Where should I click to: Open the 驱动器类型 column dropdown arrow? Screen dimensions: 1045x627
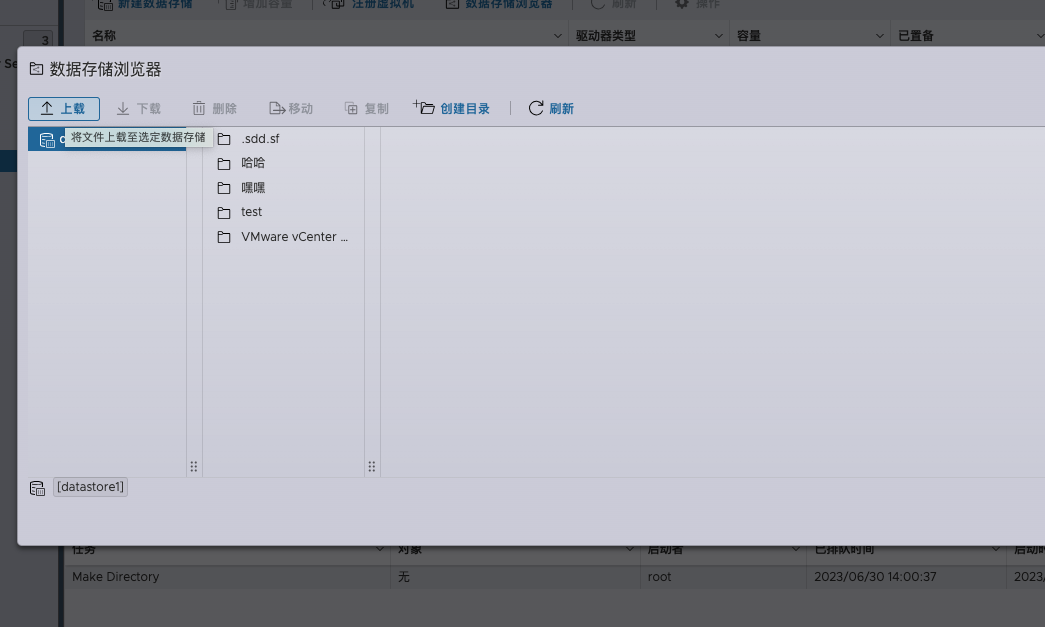(x=719, y=36)
